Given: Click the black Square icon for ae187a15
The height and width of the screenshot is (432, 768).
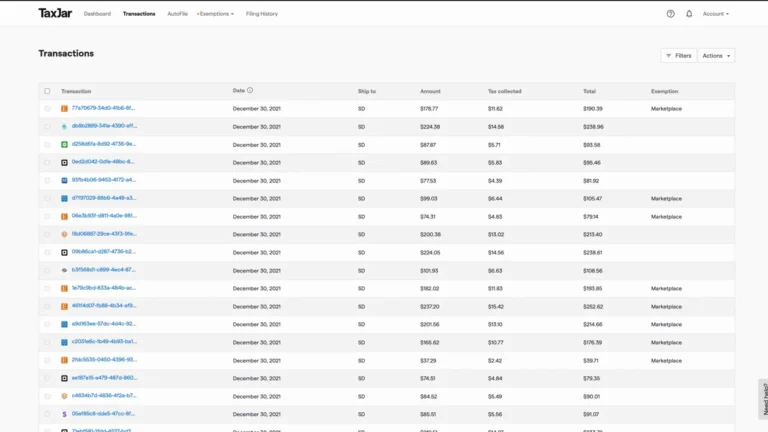Looking at the screenshot, I should 64,378.
